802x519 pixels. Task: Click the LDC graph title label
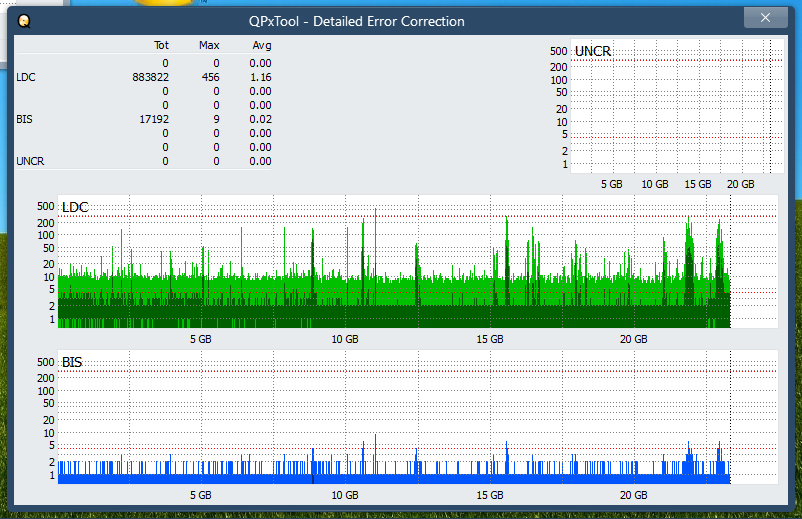click(75, 207)
